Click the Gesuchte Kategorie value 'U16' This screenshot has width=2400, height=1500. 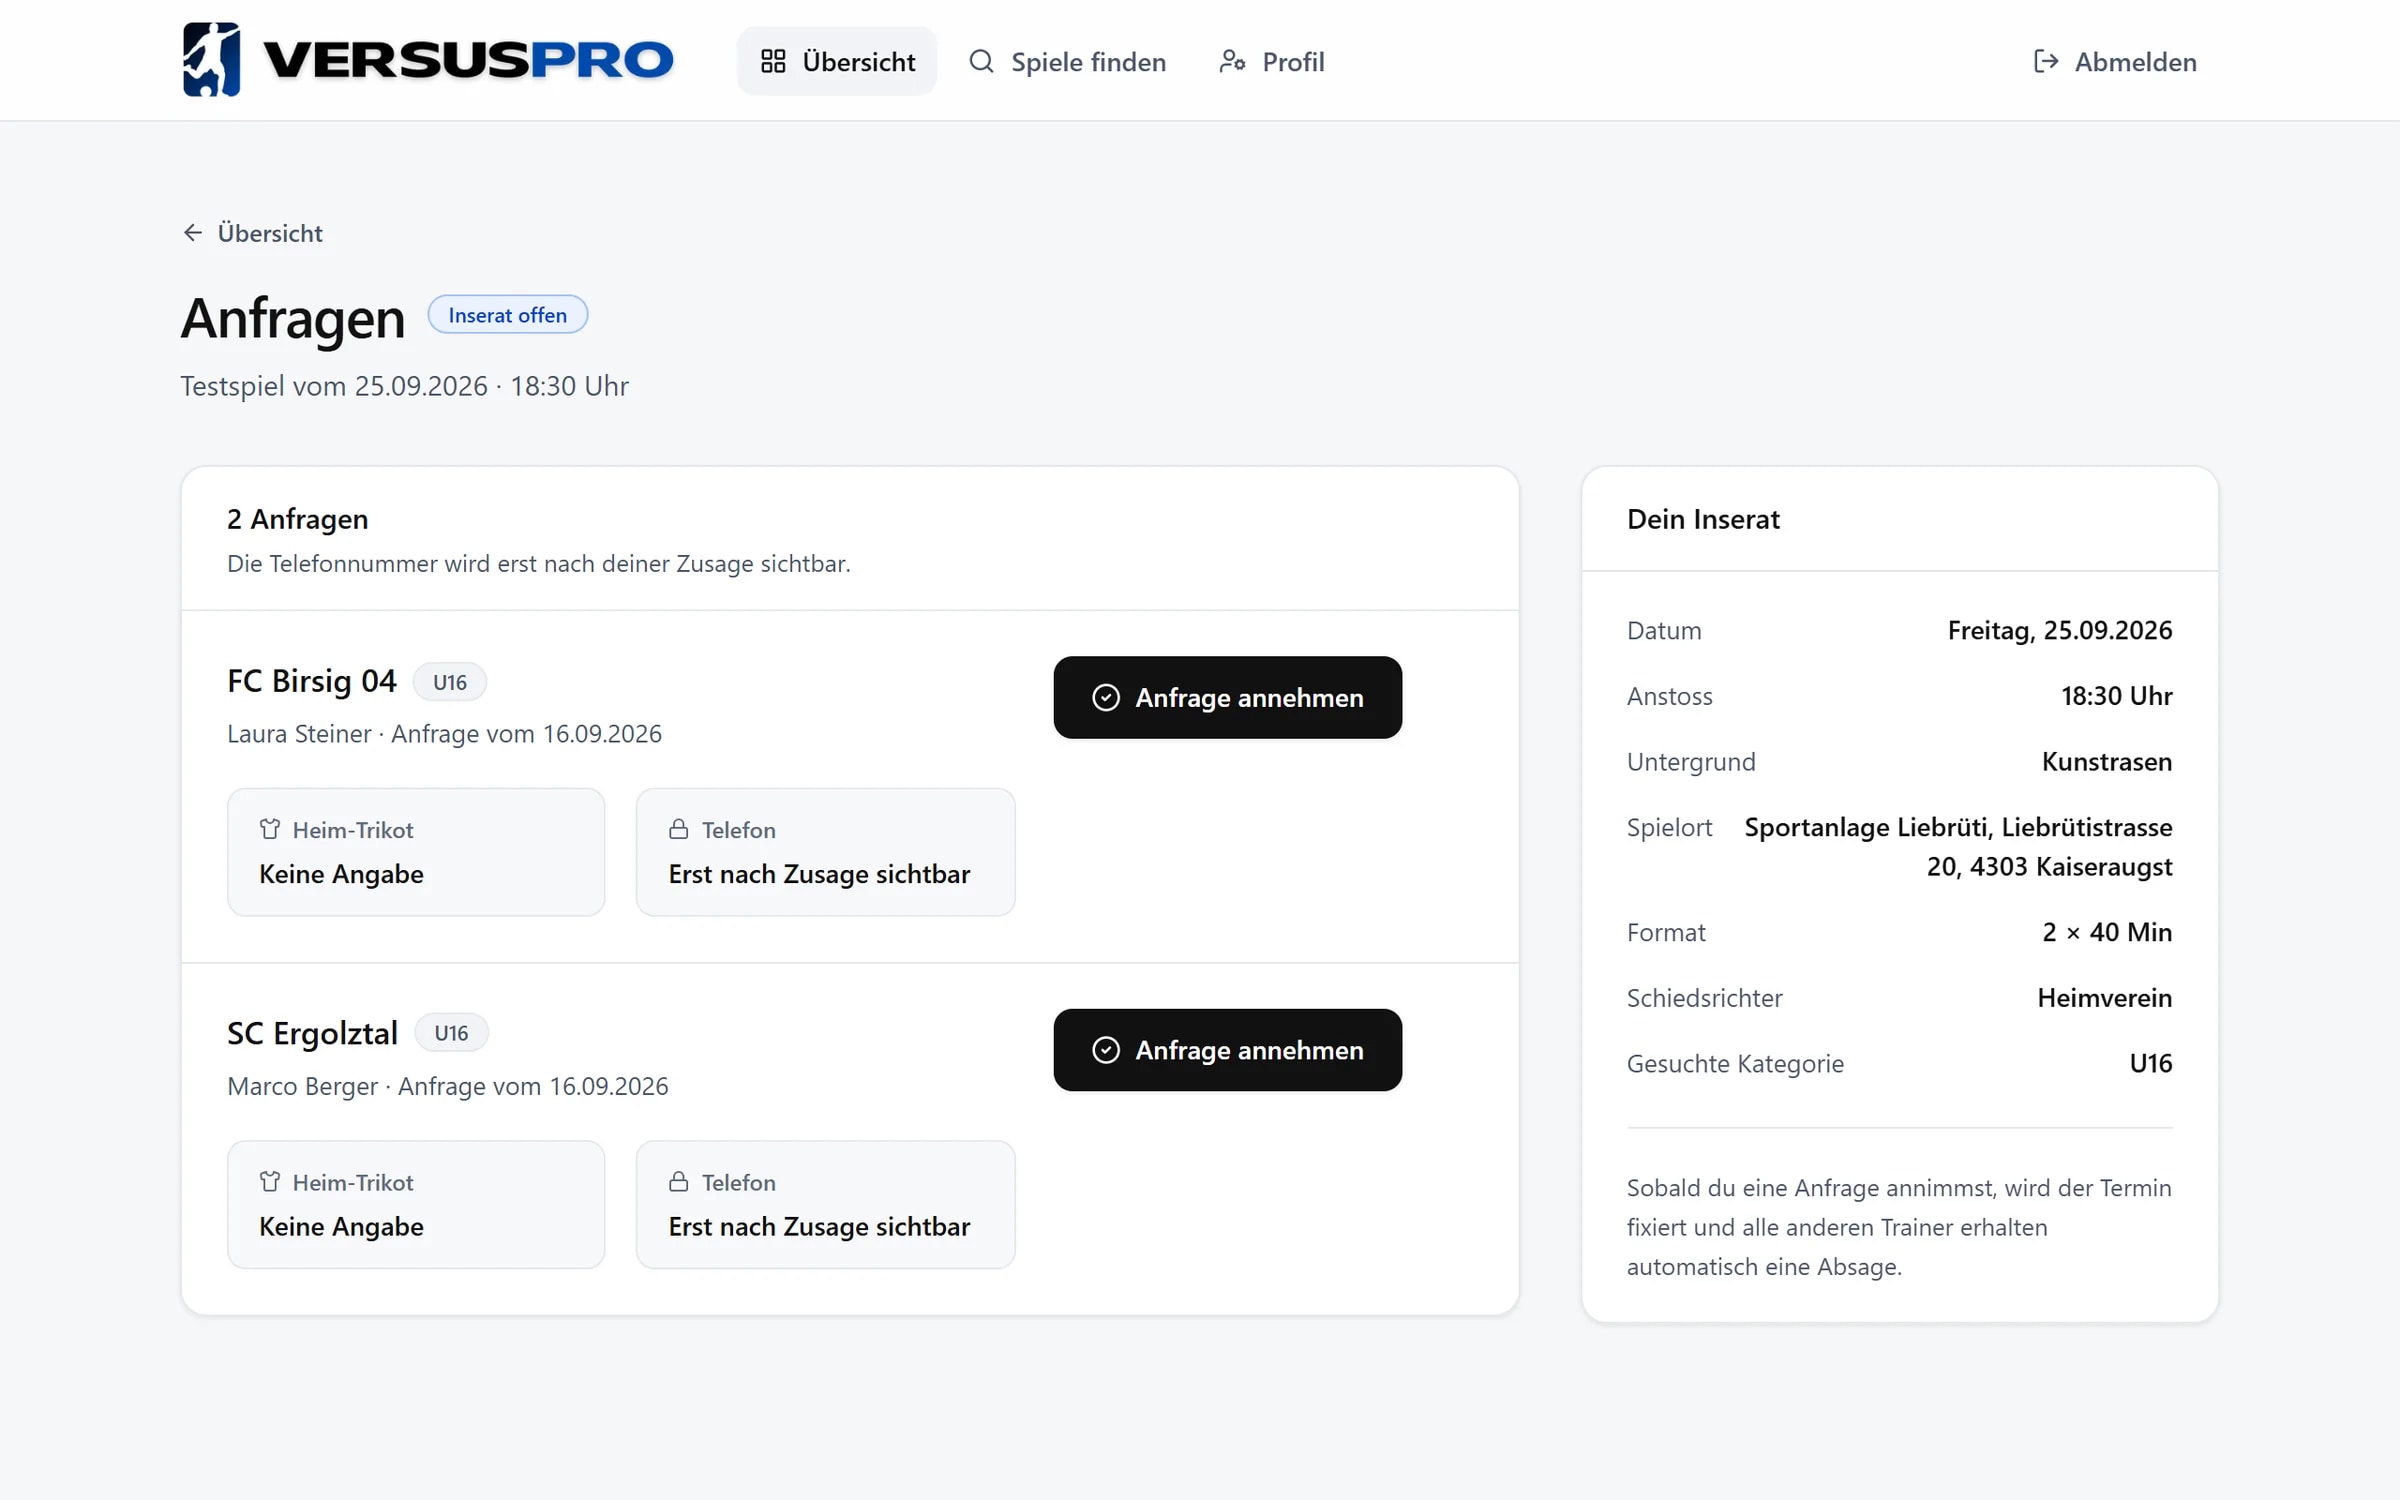tap(2150, 1063)
